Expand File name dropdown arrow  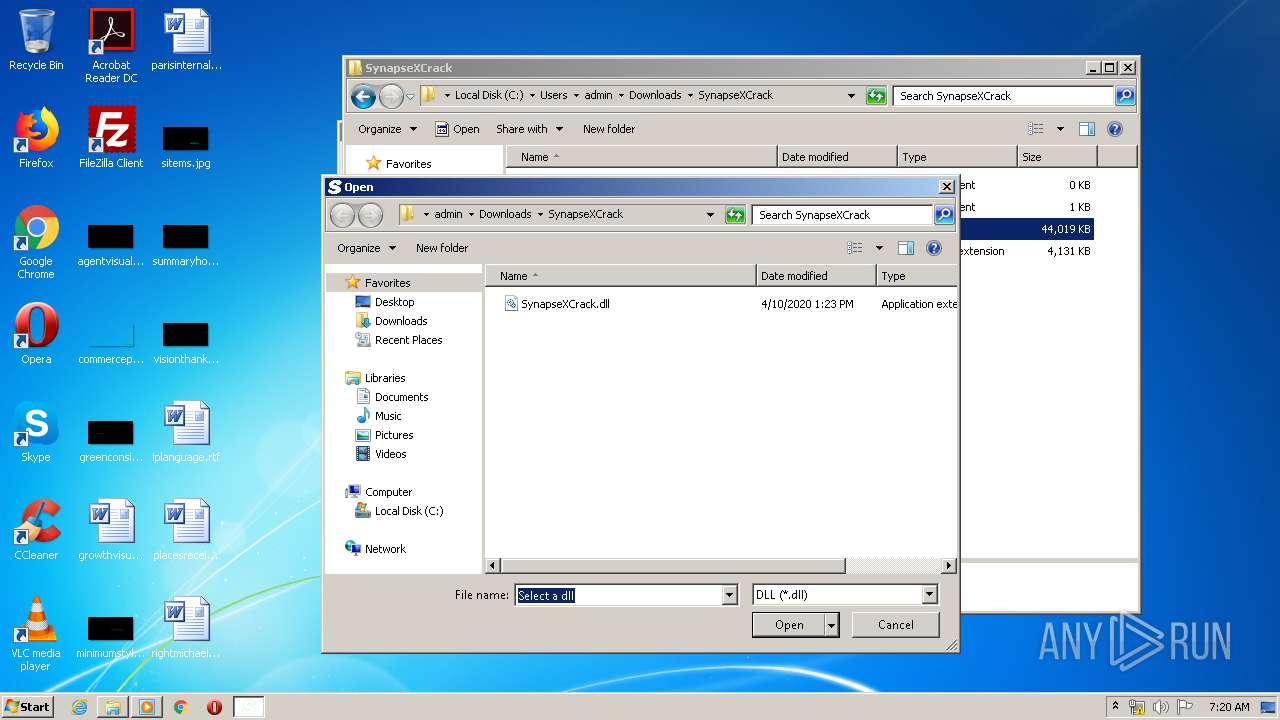pos(729,595)
